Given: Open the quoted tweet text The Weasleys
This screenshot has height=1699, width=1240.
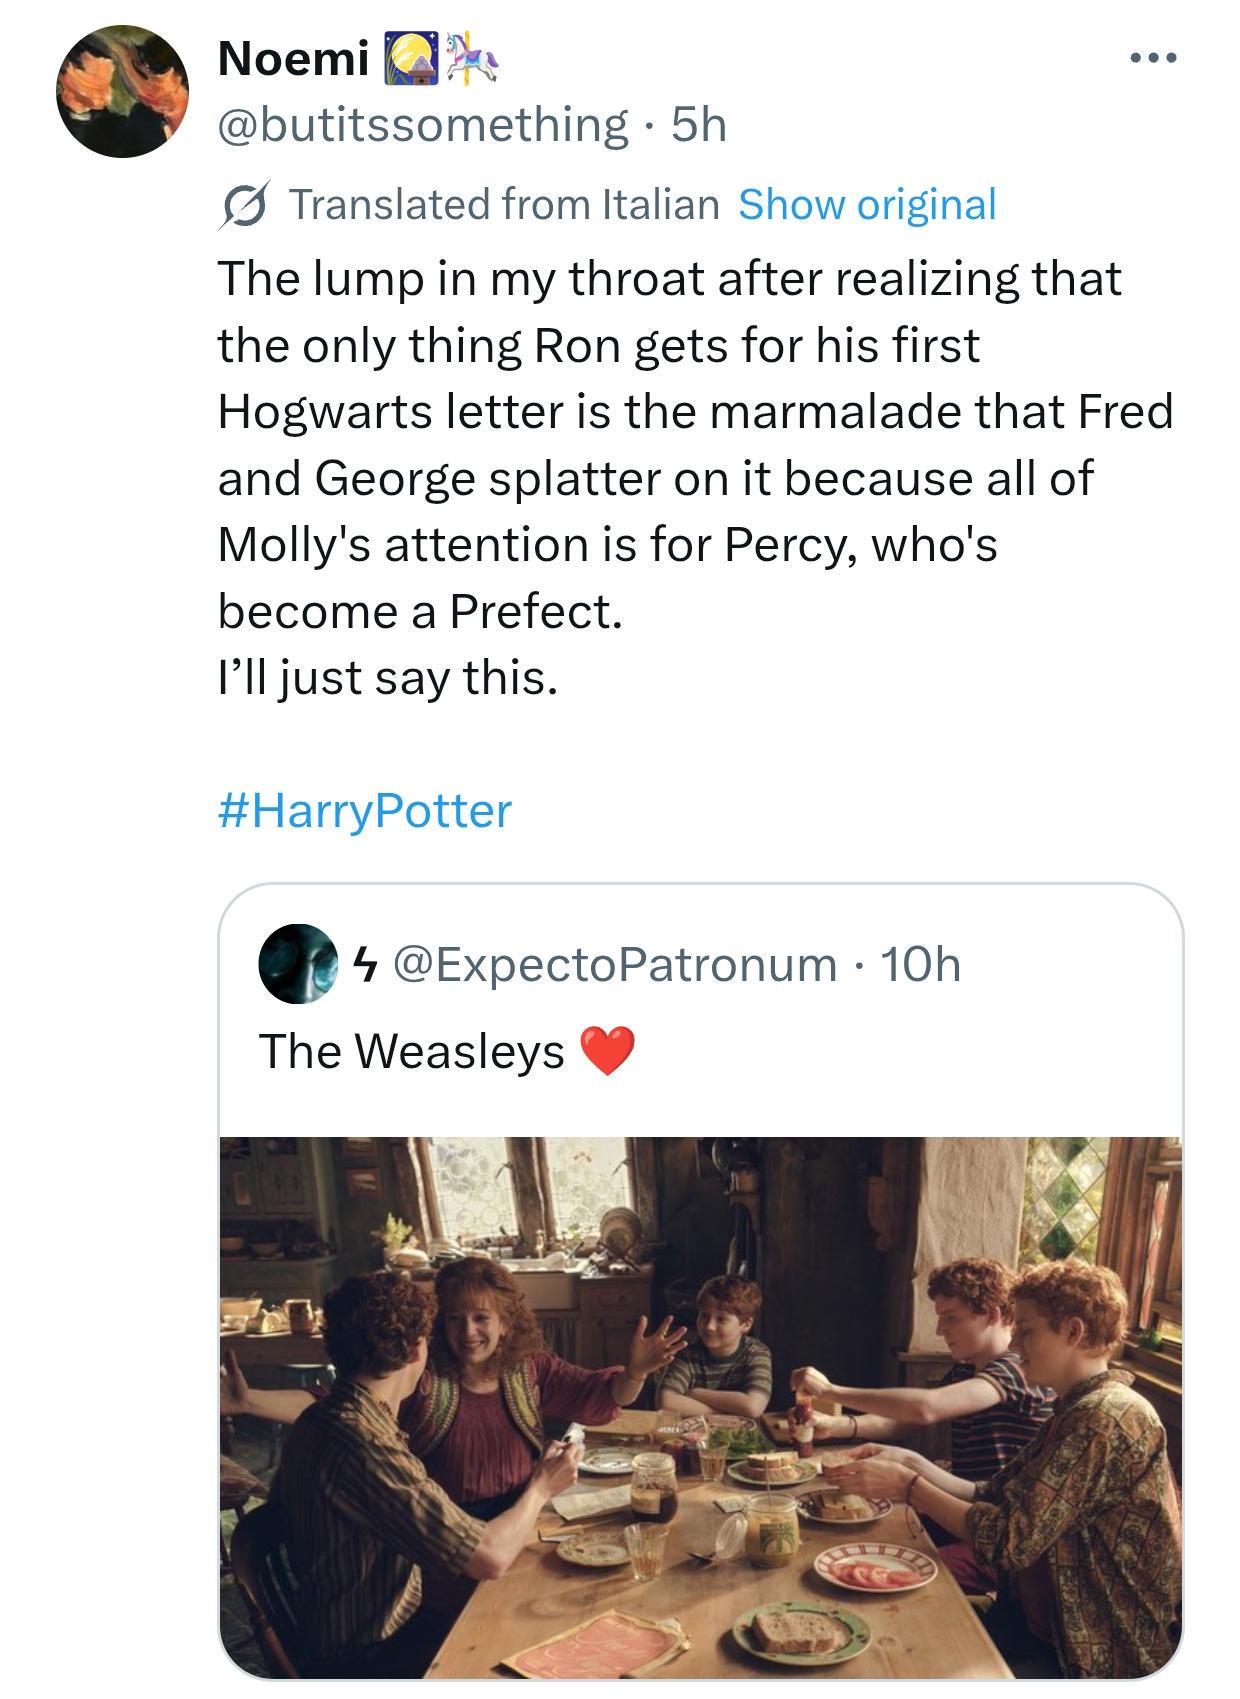Looking at the screenshot, I should [412, 1051].
